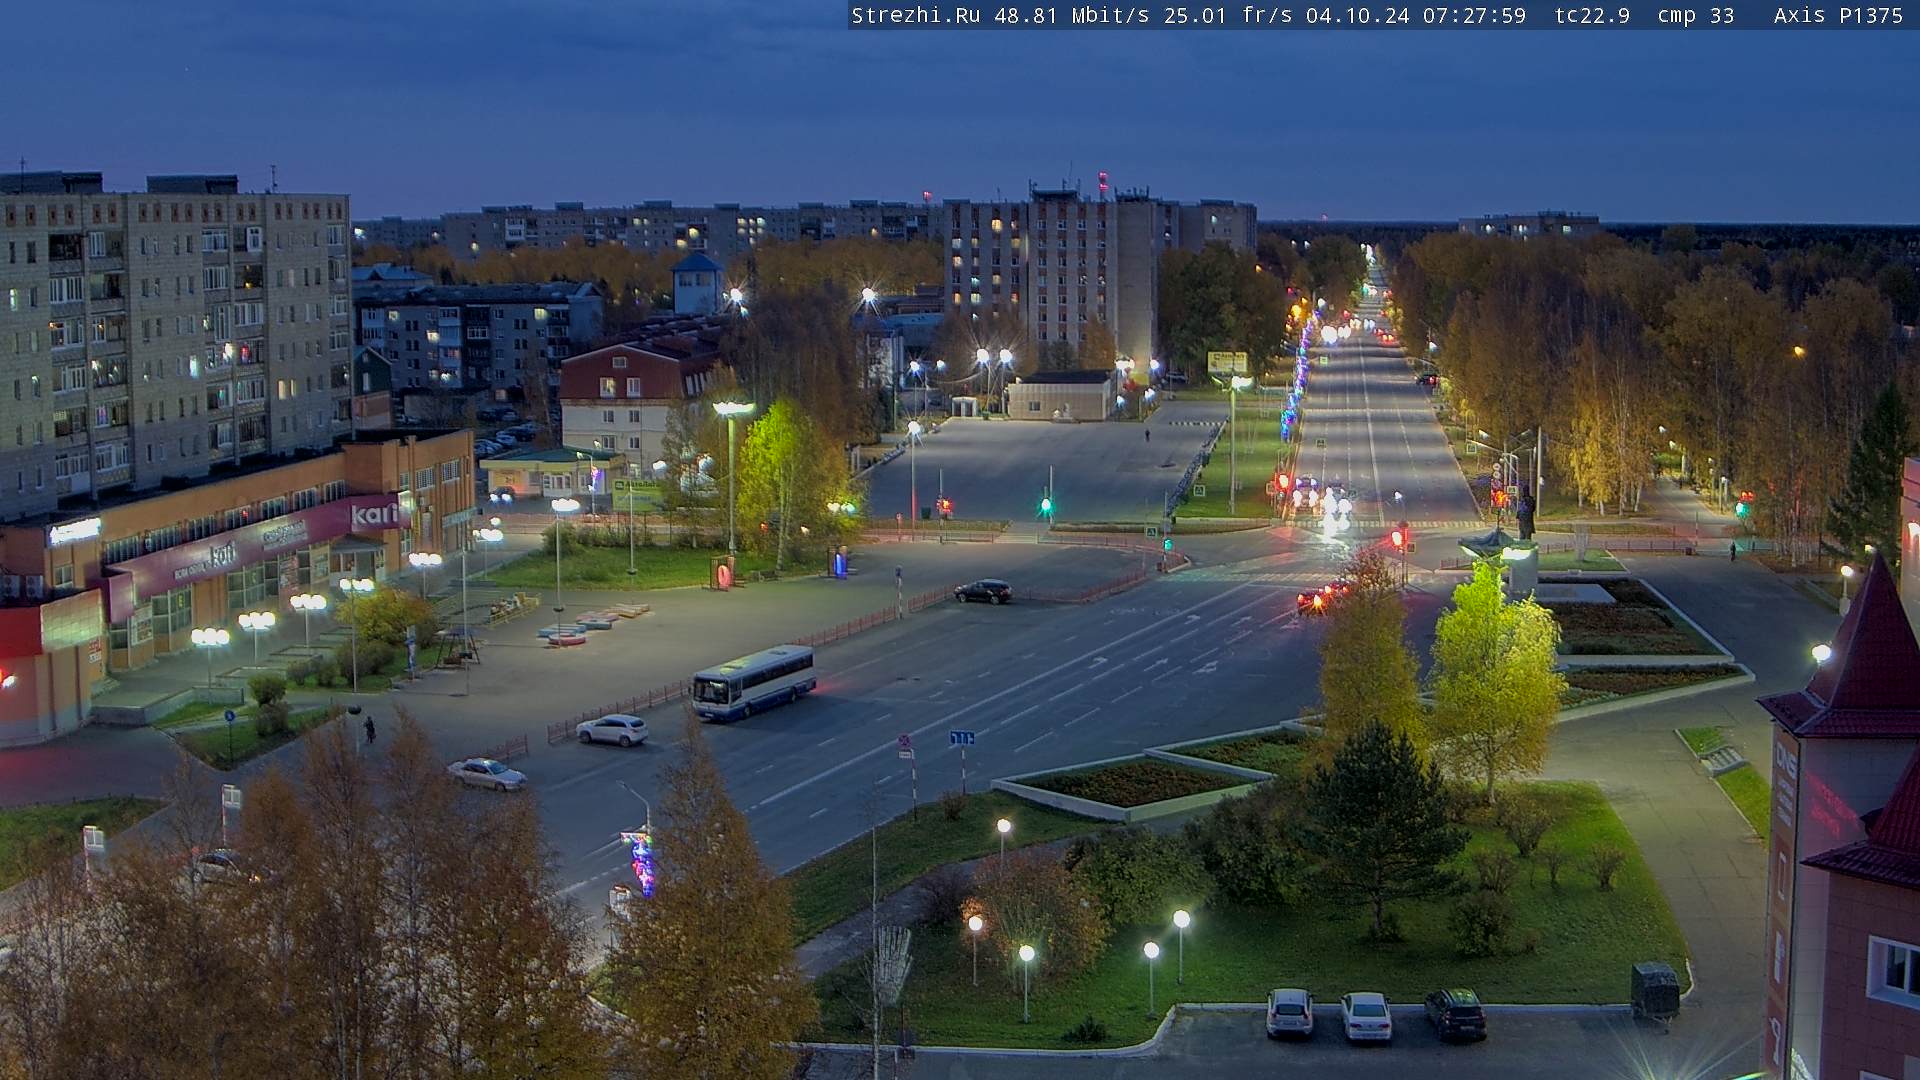Click the cmp 33 compression value
Image resolution: width=1920 pixels, height=1080 pixels.
(x=1695, y=15)
